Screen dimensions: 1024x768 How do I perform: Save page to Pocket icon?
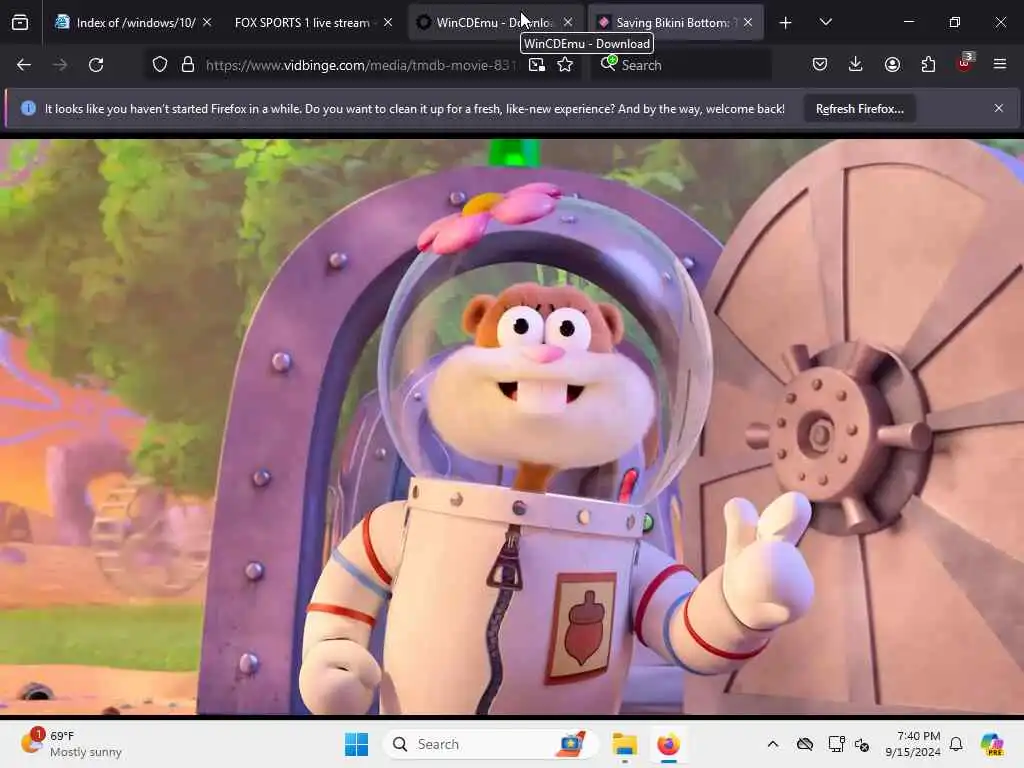click(x=820, y=65)
